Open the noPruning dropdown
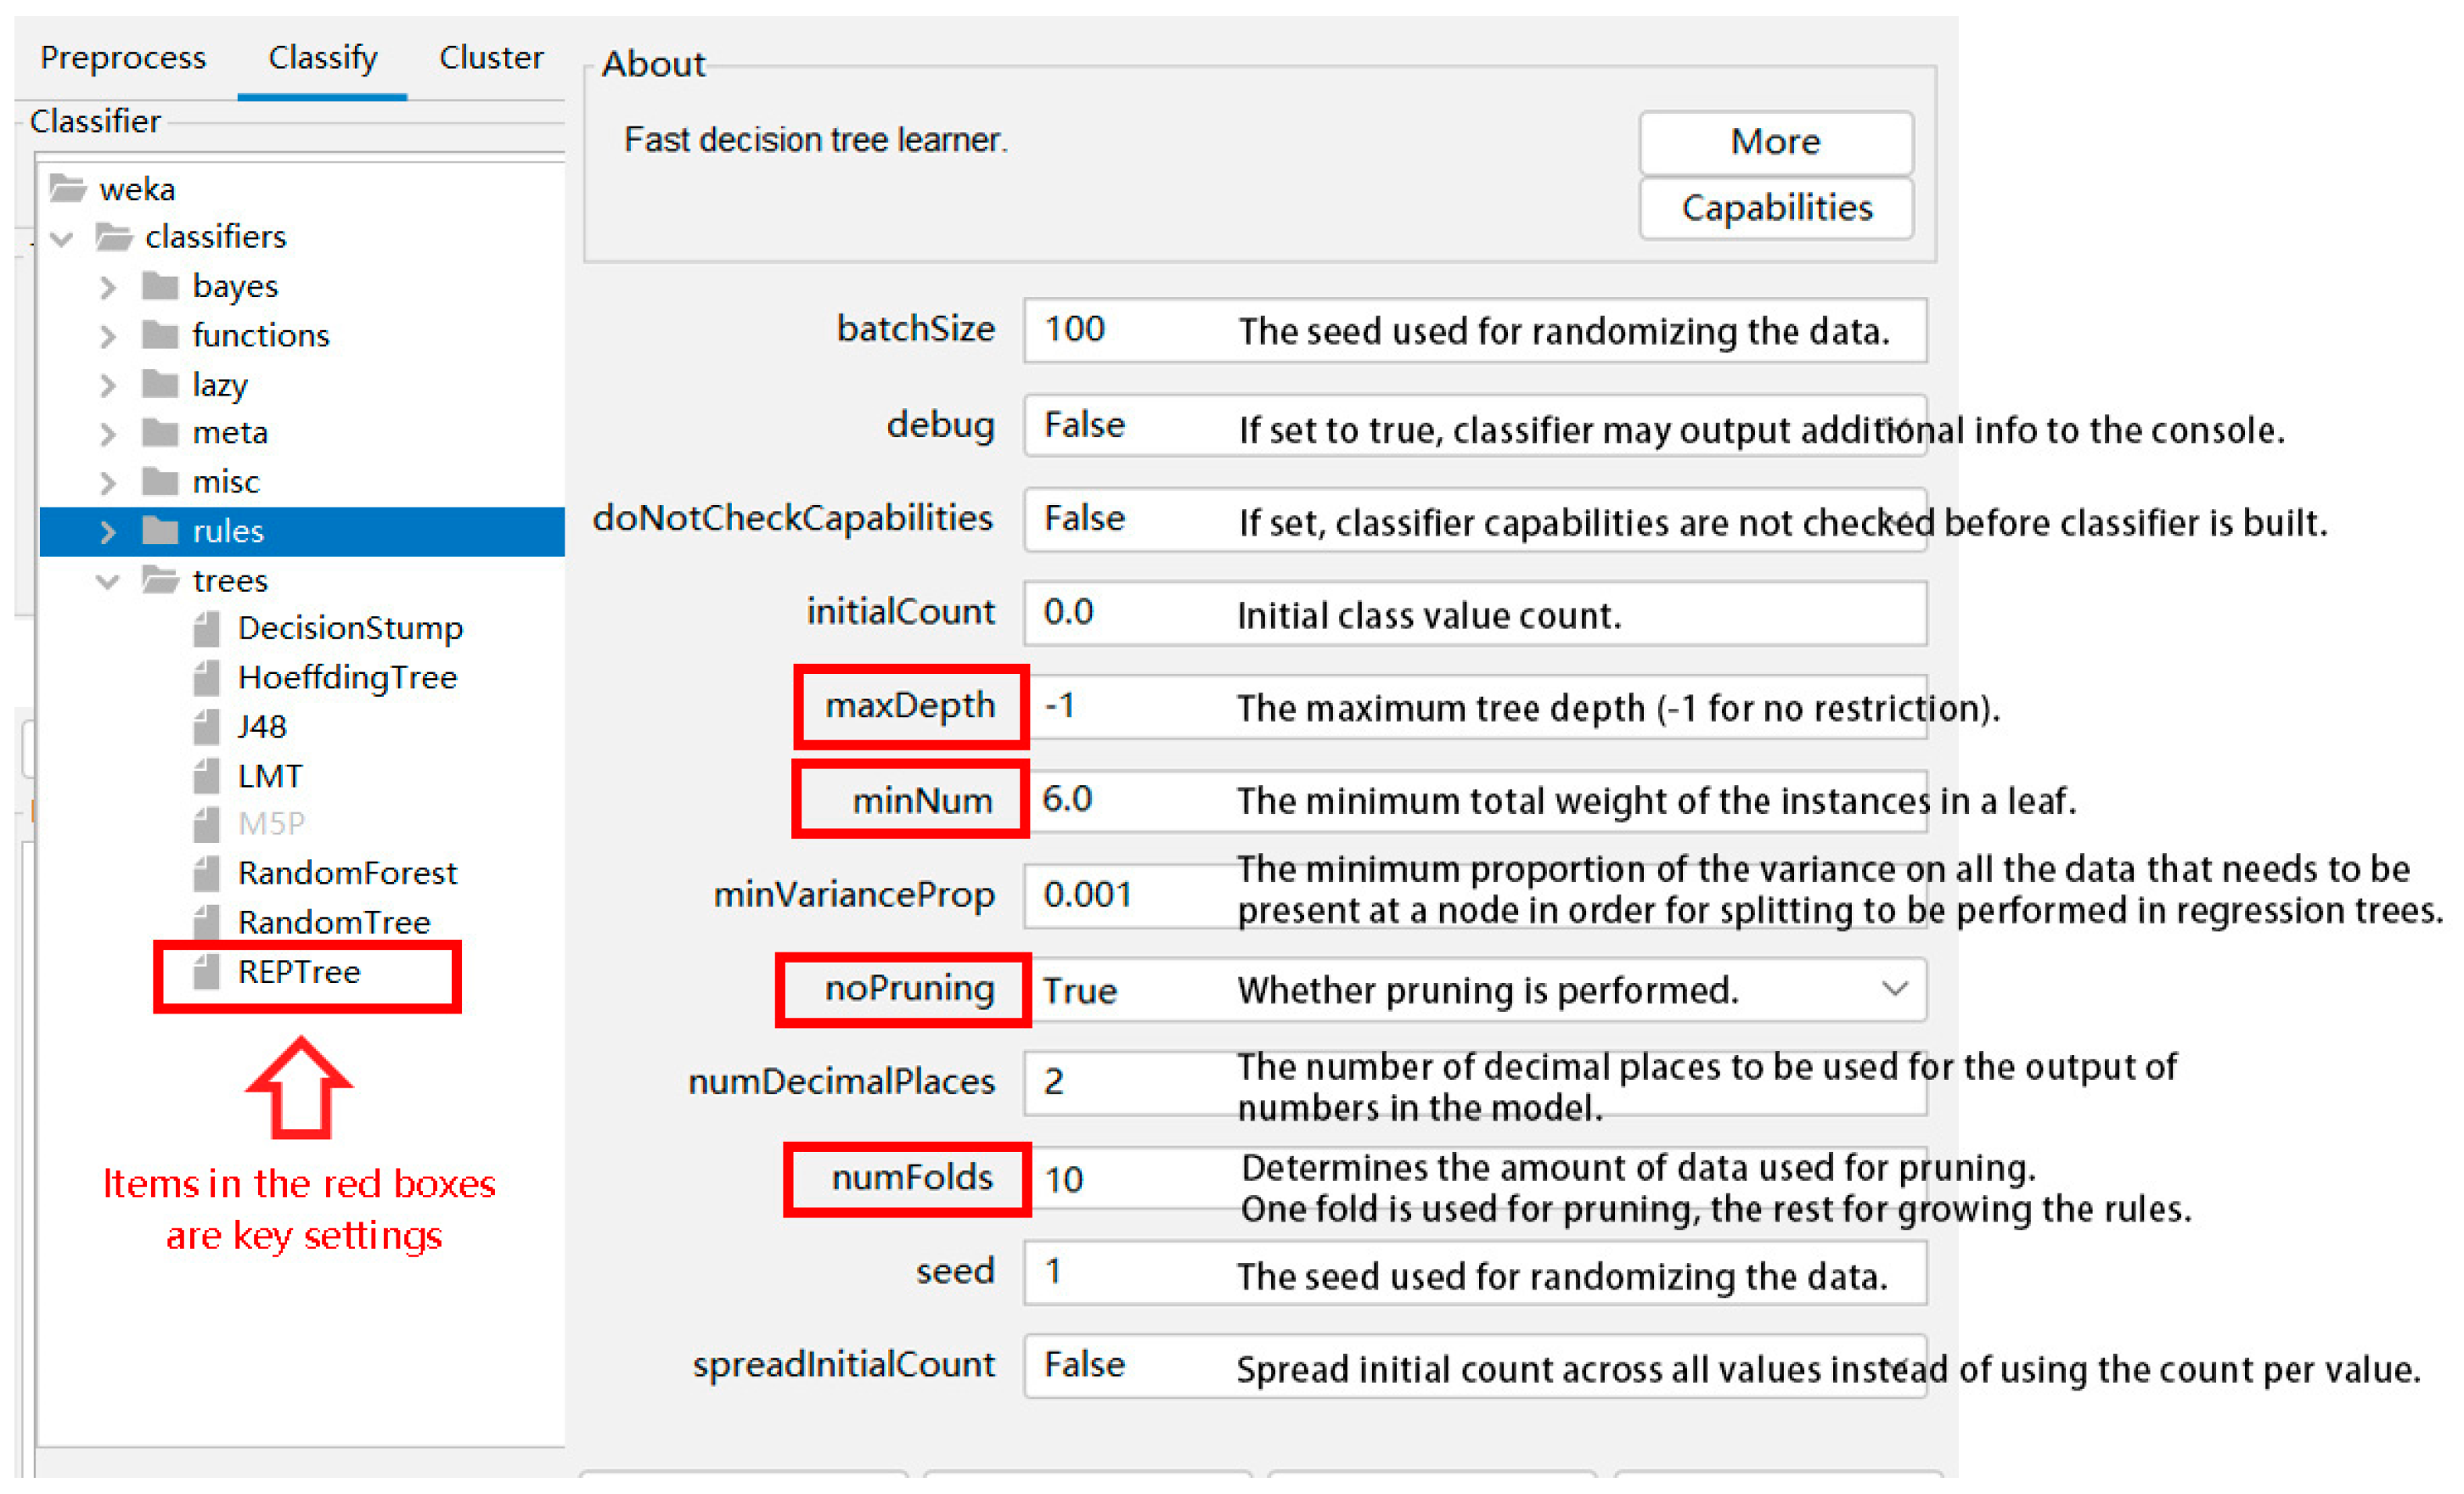Screen dimensions: 2464x1494 click(x=1893, y=989)
